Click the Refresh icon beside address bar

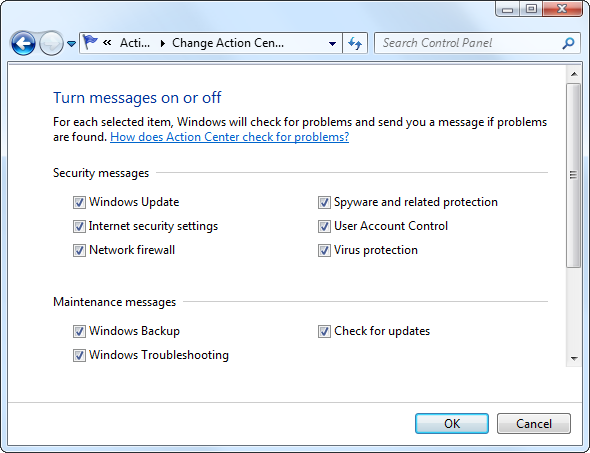point(355,43)
